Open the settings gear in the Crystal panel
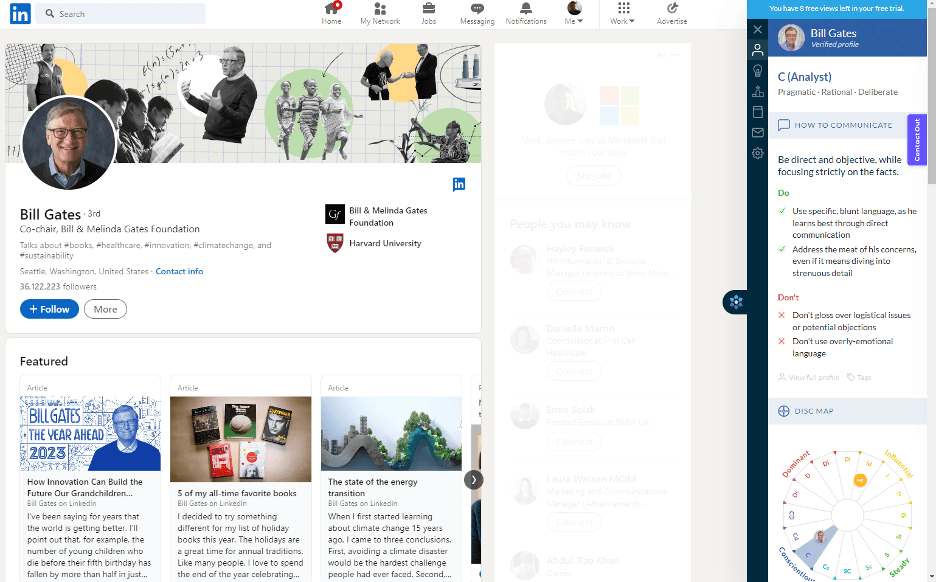Image resolution: width=936 pixels, height=582 pixels. click(757, 153)
